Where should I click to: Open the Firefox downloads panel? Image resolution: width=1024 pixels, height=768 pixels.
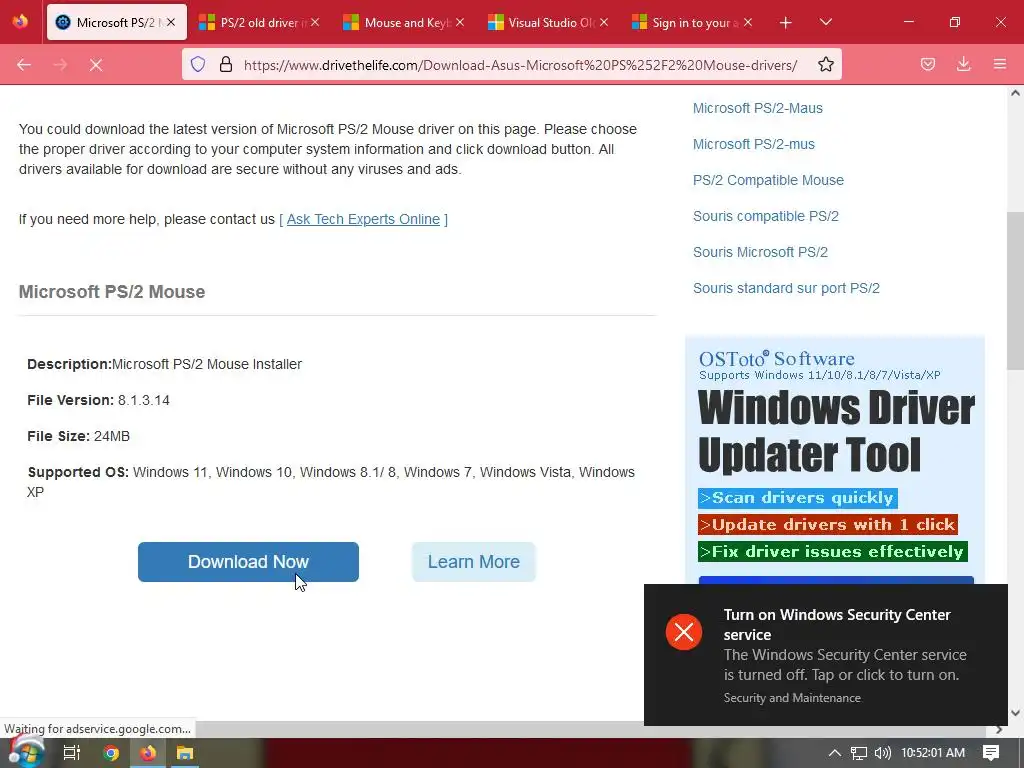(x=963, y=64)
